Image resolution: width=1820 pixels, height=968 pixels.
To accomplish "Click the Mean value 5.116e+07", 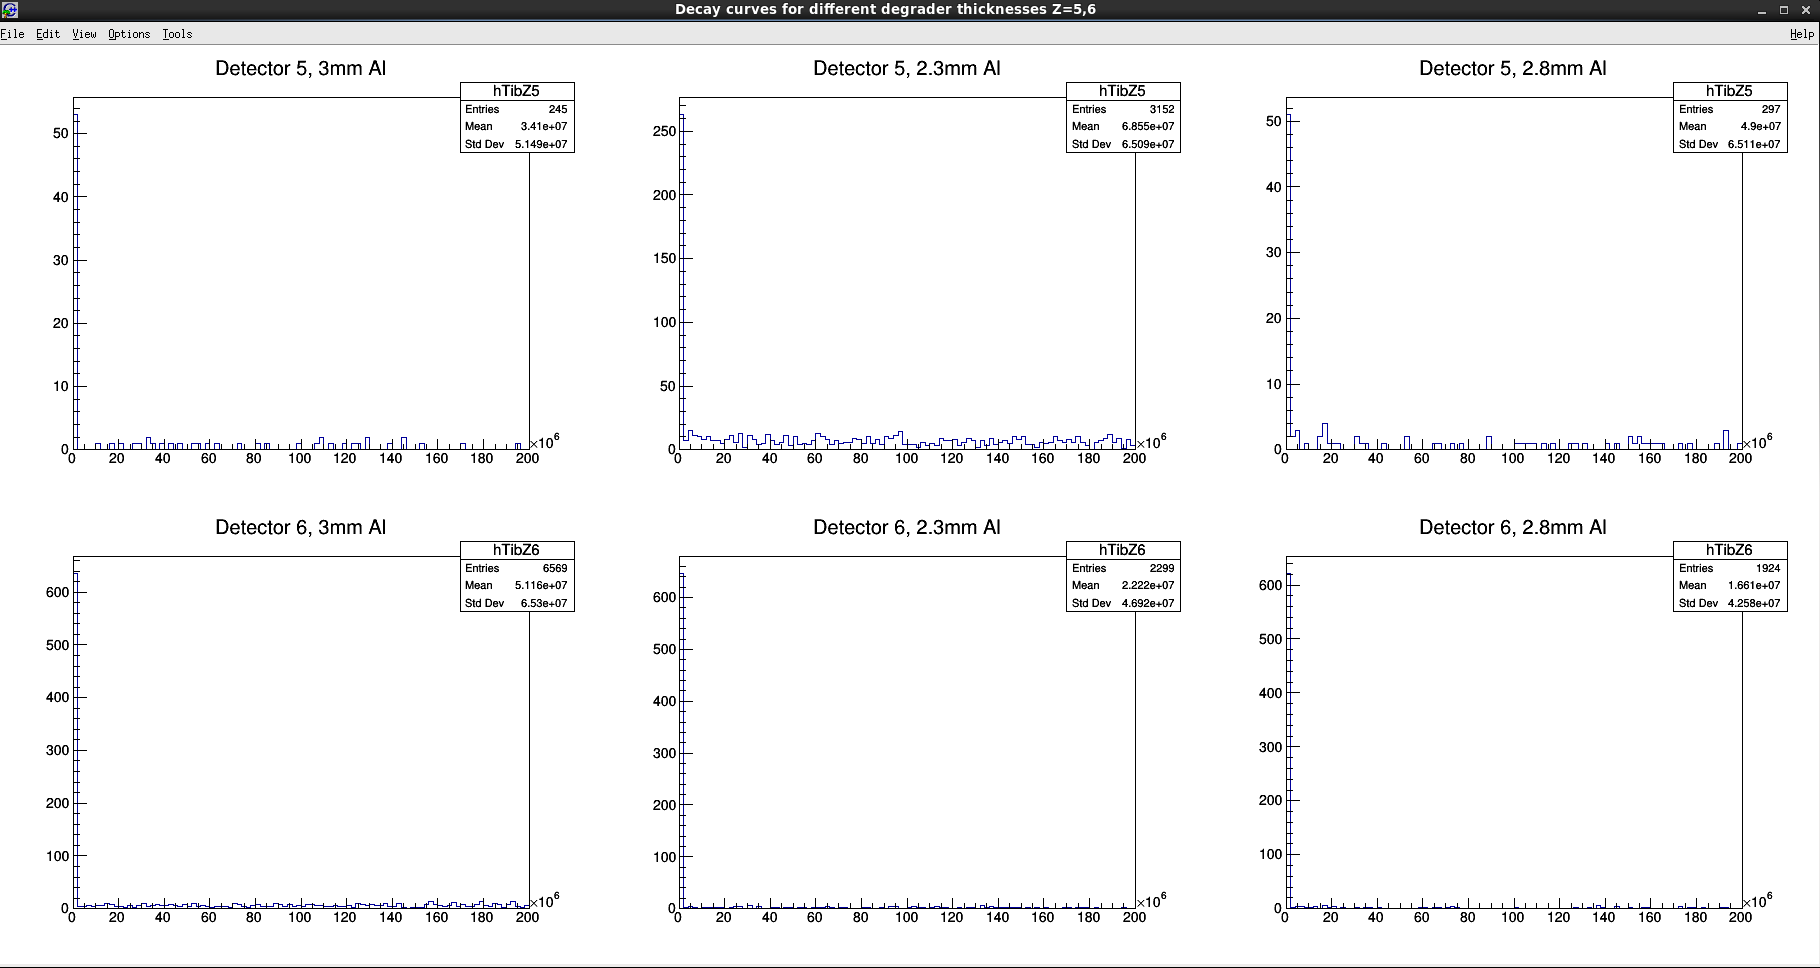I will pos(541,586).
